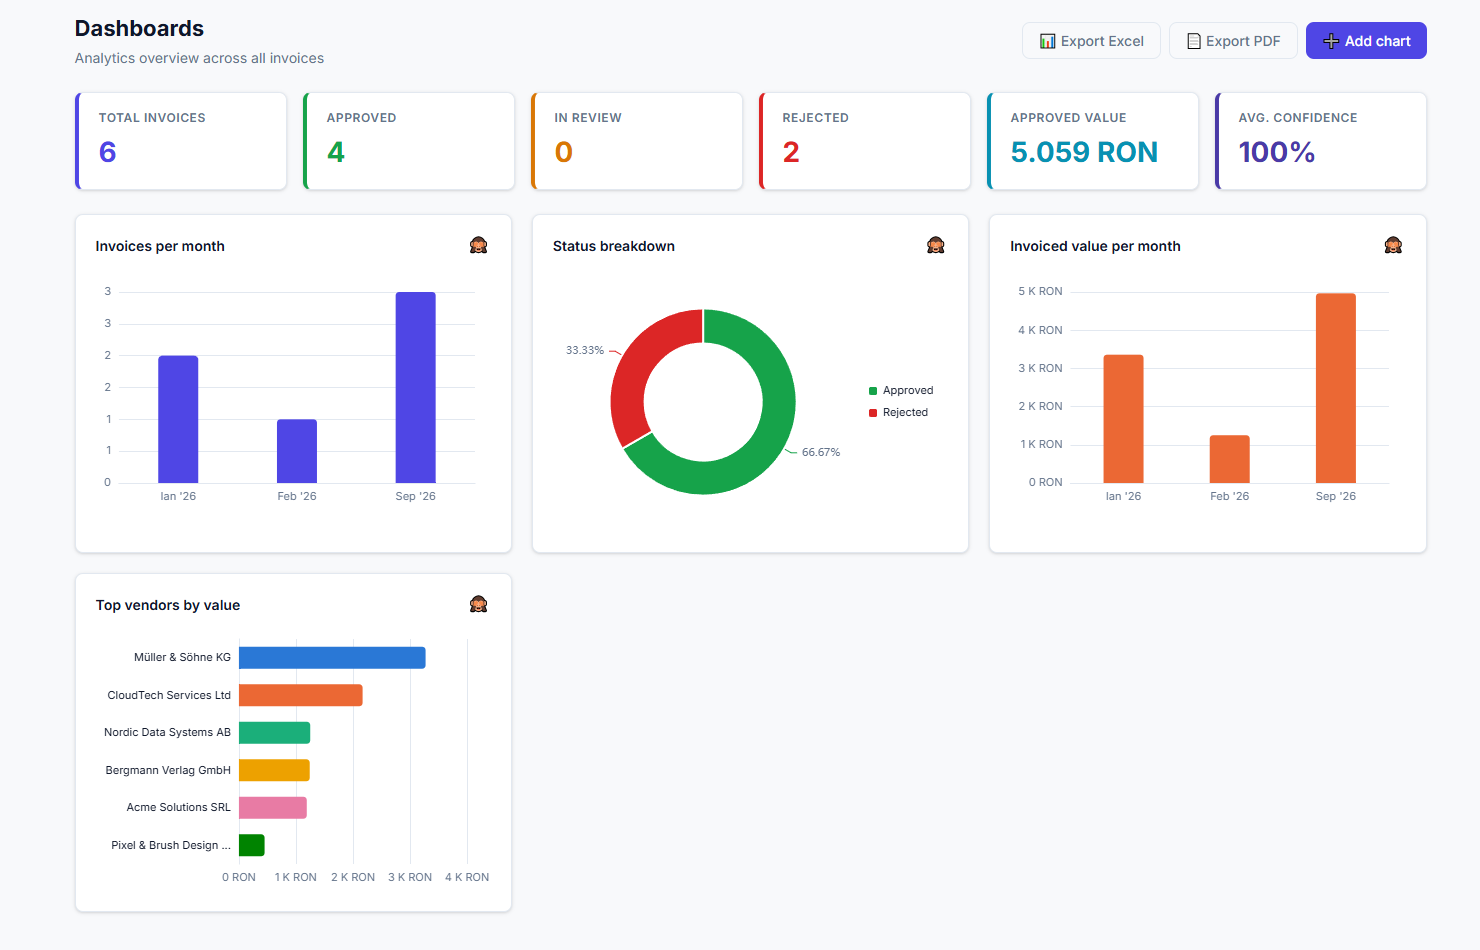Open the Total Invoices card
1480x950 pixels.
pyautogui.click(x=181, y=141)
